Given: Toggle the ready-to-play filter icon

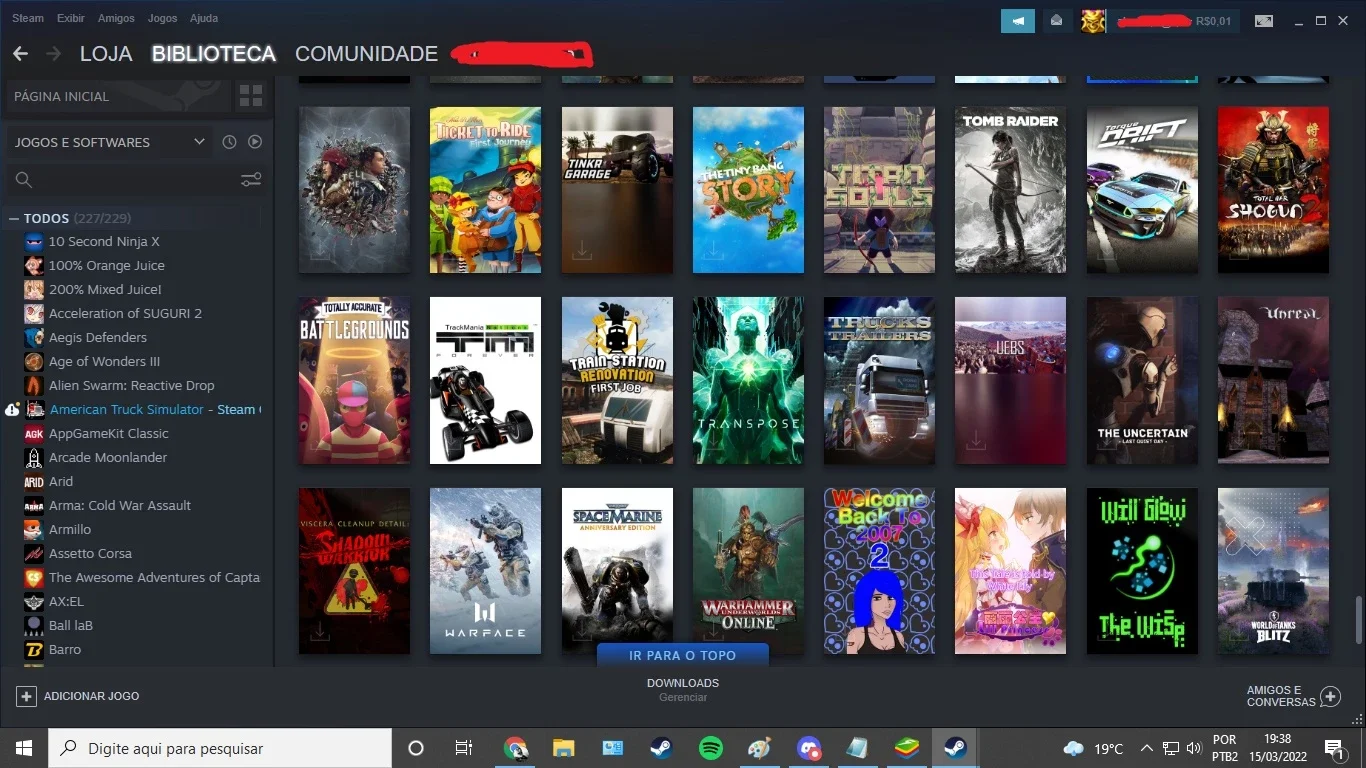Looking at the screenshot, I should [255, 142].
